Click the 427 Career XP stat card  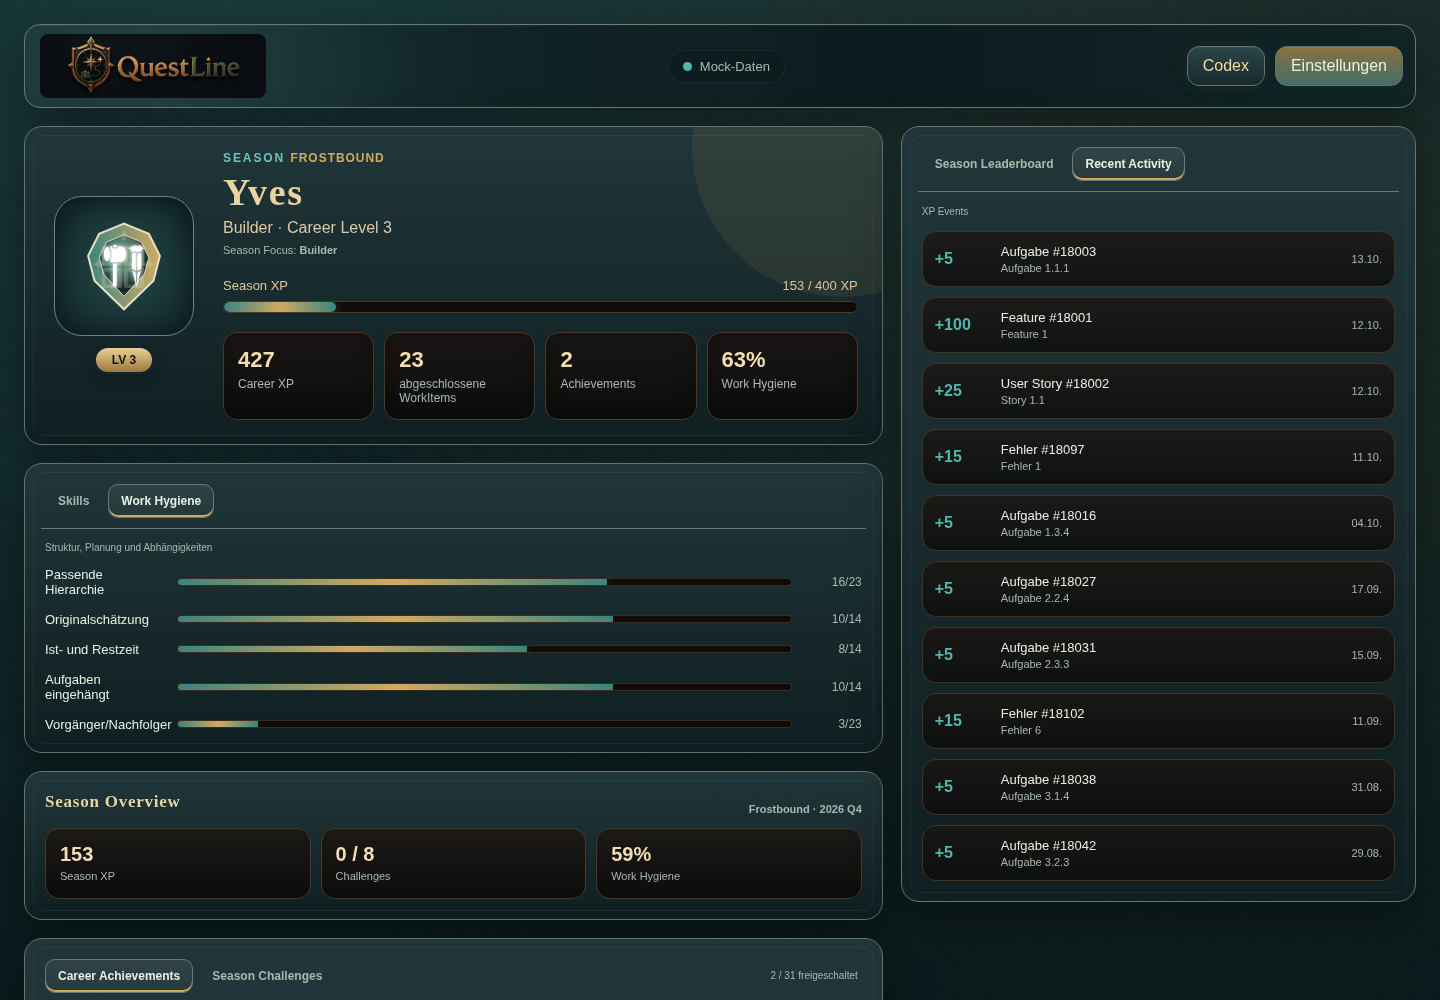(298, 376)
